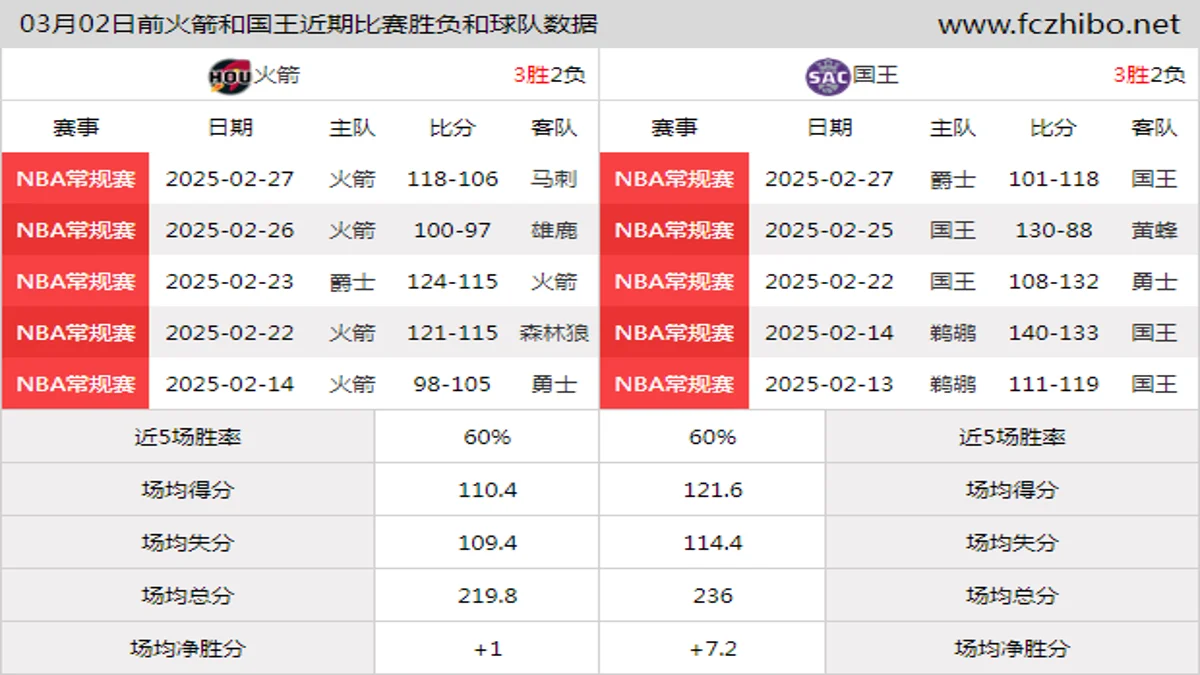The image size is (1200, 675).
Task: Click the opponent 马刺 in Rockets table
Action: [x=554, y=179]
